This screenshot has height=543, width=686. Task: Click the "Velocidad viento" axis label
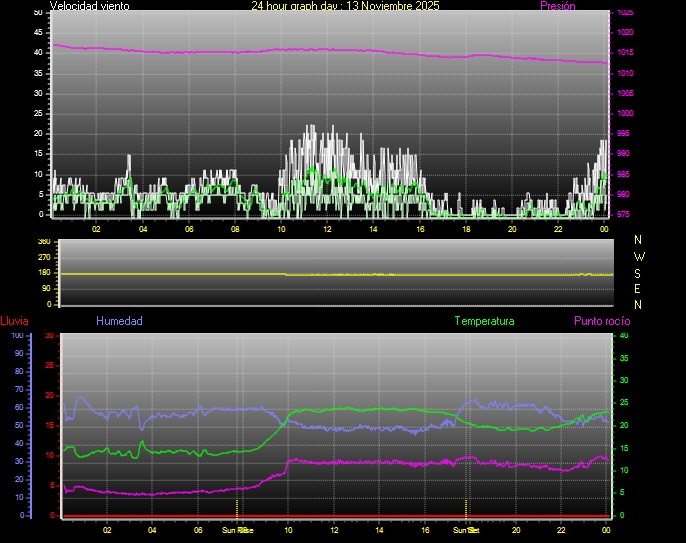pos(89,6)
